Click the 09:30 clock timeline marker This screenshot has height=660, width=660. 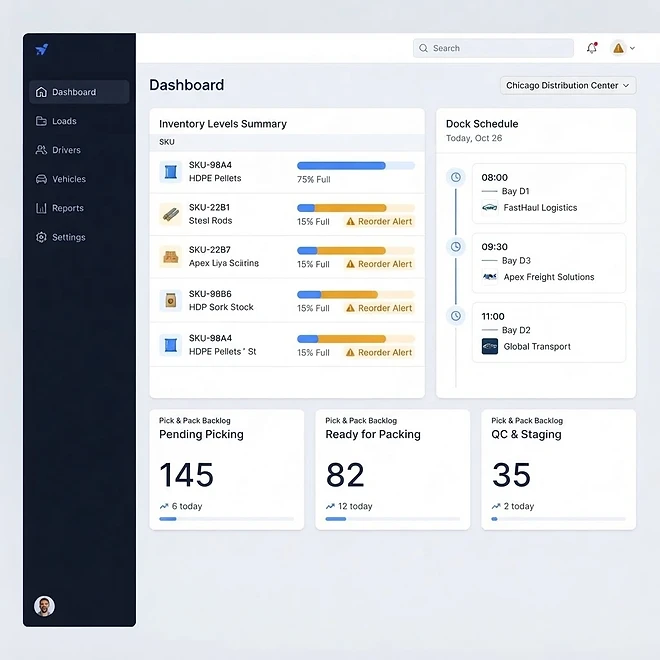(456, 247)
